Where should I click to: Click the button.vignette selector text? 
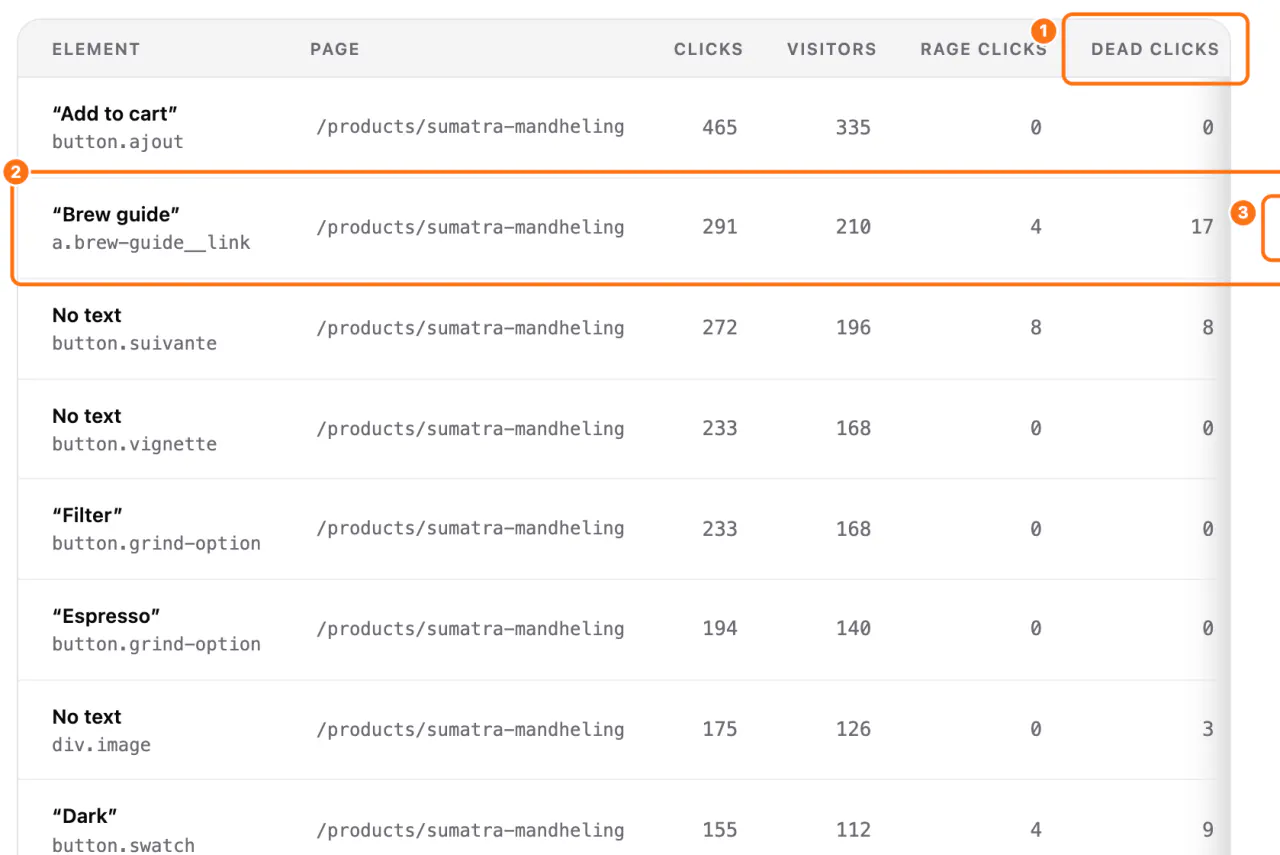click(x=134, y=444)
